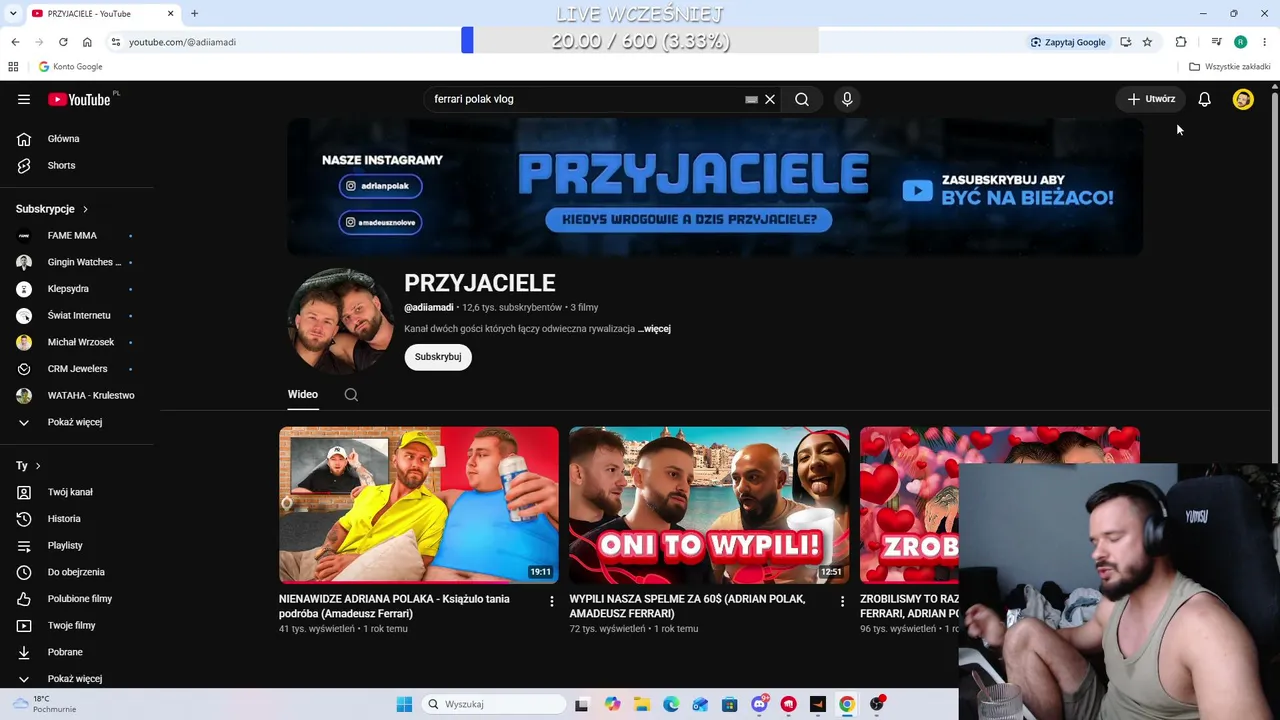1280x720 pixels.
Task: Subscribe with the Subskrybuj button
Action: [x=438, y=357]
